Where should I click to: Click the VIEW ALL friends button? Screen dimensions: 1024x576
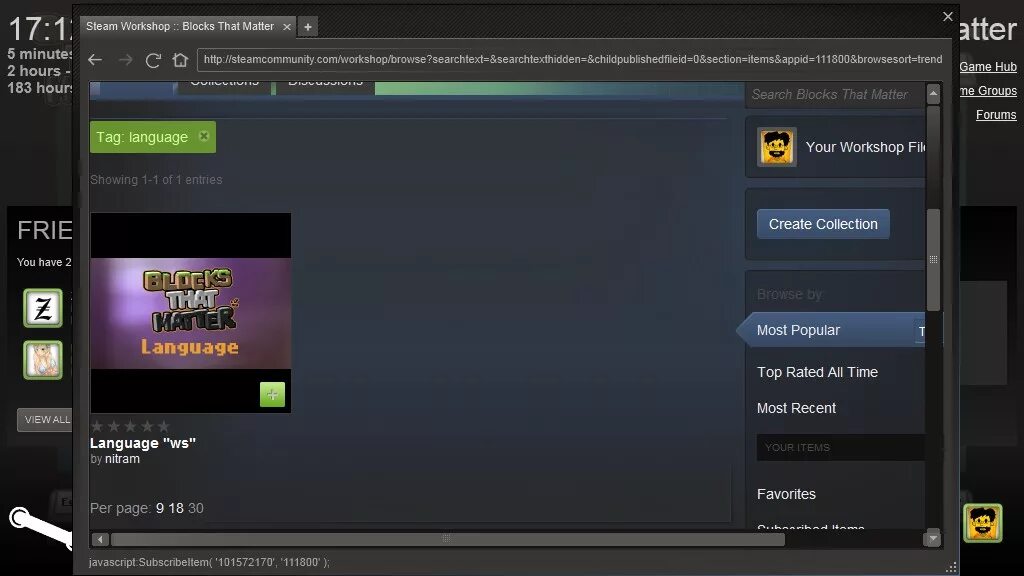[x=47, y=420]
